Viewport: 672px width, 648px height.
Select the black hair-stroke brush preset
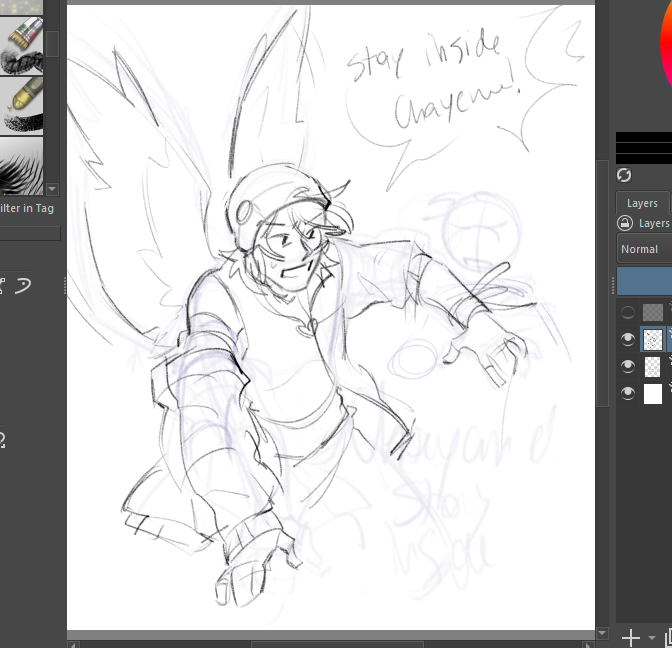pyautogui.click(x=21, y=166)
